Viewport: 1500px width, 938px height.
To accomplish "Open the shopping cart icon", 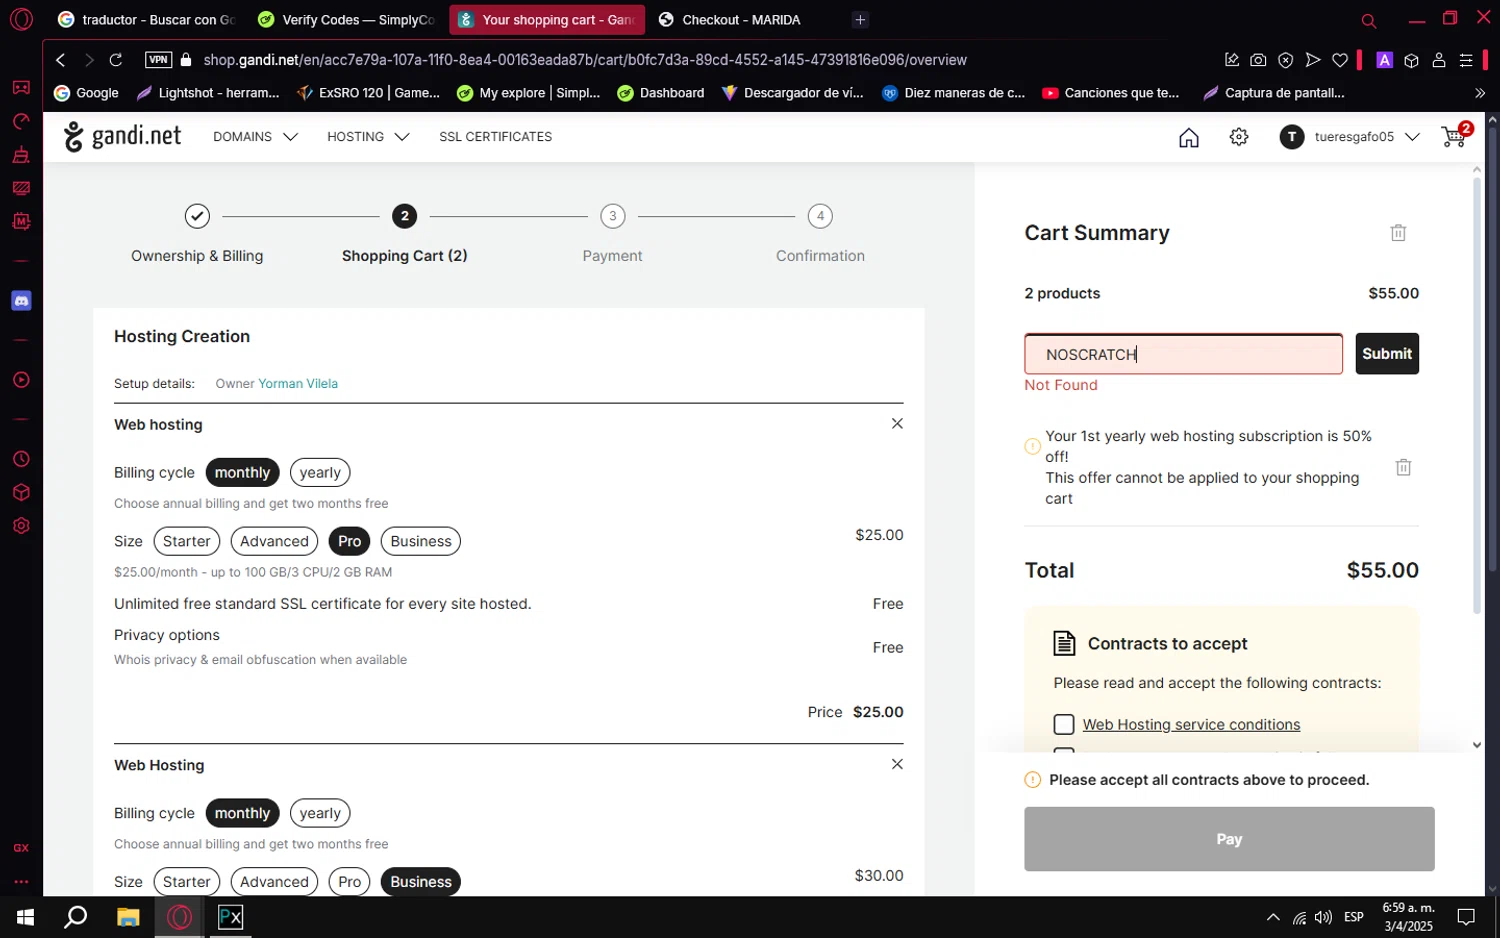I will pos(1454,136).
